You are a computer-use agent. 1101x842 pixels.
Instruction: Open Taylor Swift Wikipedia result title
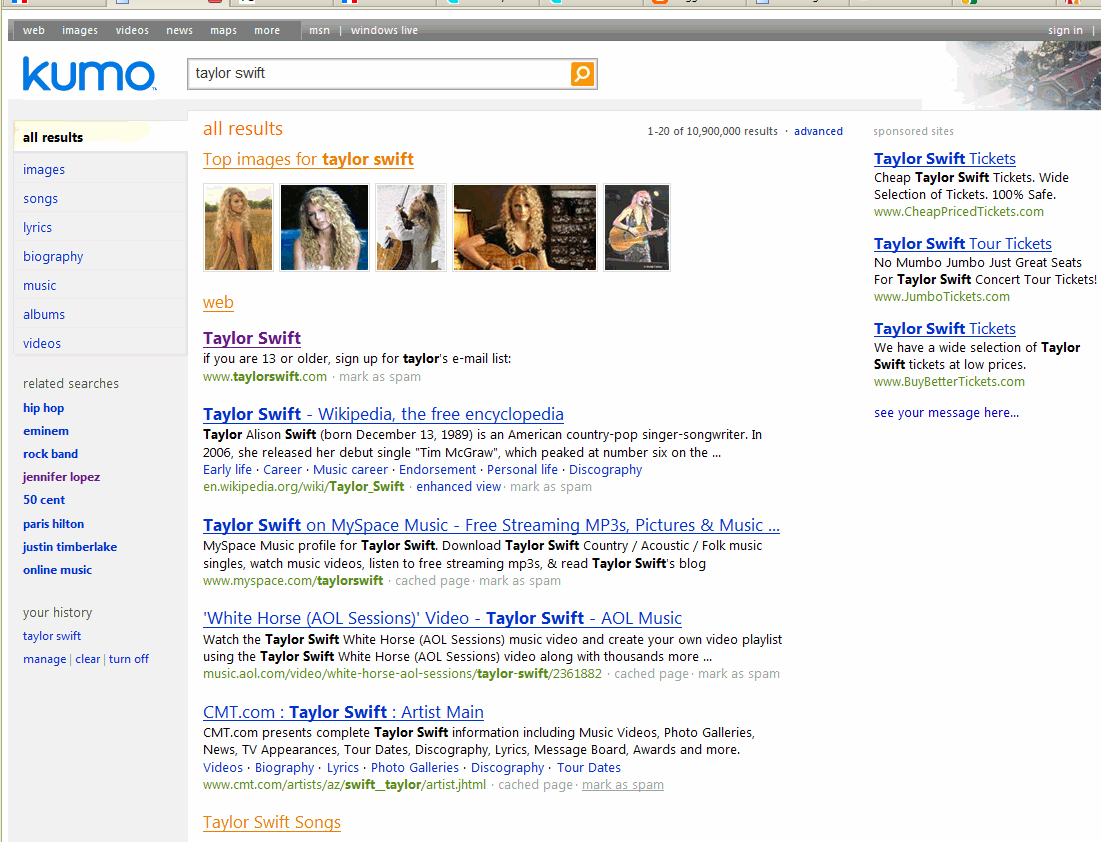coord(383,414)
